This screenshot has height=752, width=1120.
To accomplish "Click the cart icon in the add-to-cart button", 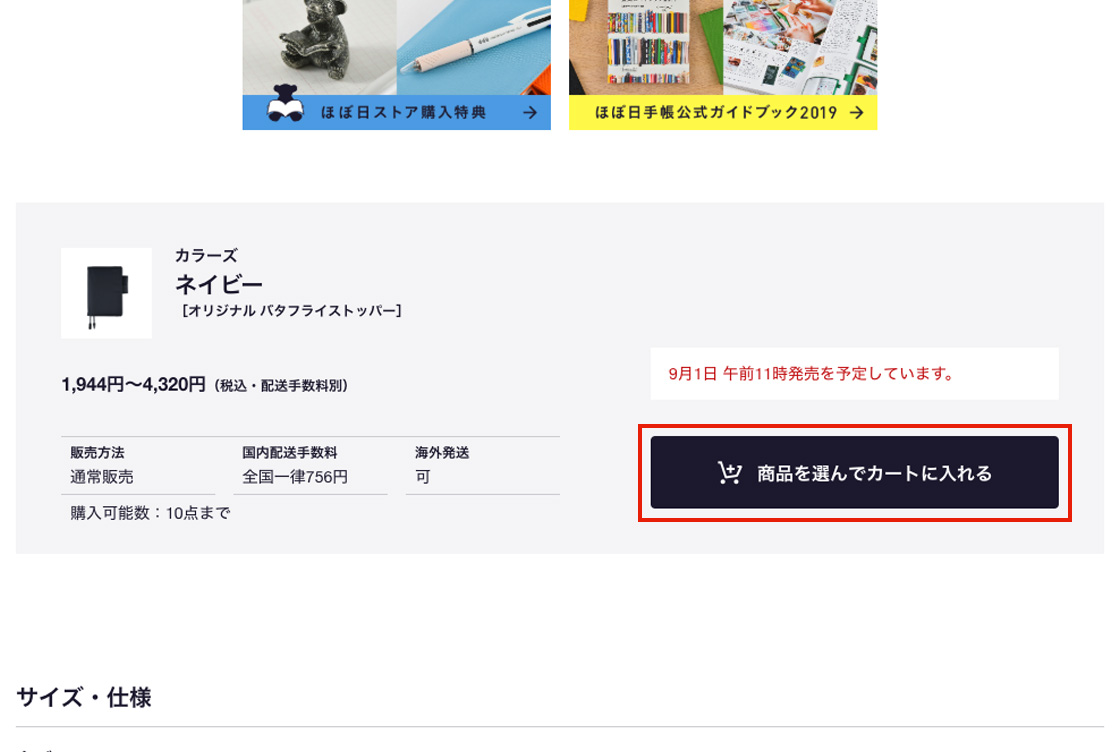I will [x=730, y=473].
